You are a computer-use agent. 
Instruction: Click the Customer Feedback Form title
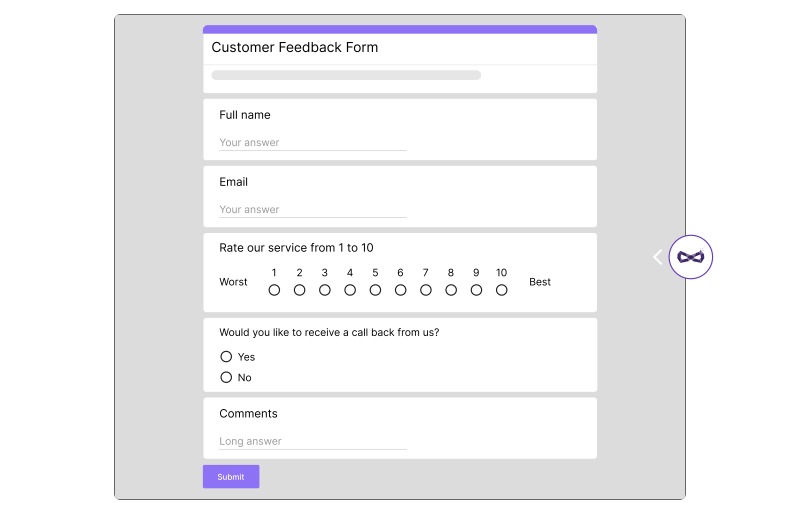point(295,47)
